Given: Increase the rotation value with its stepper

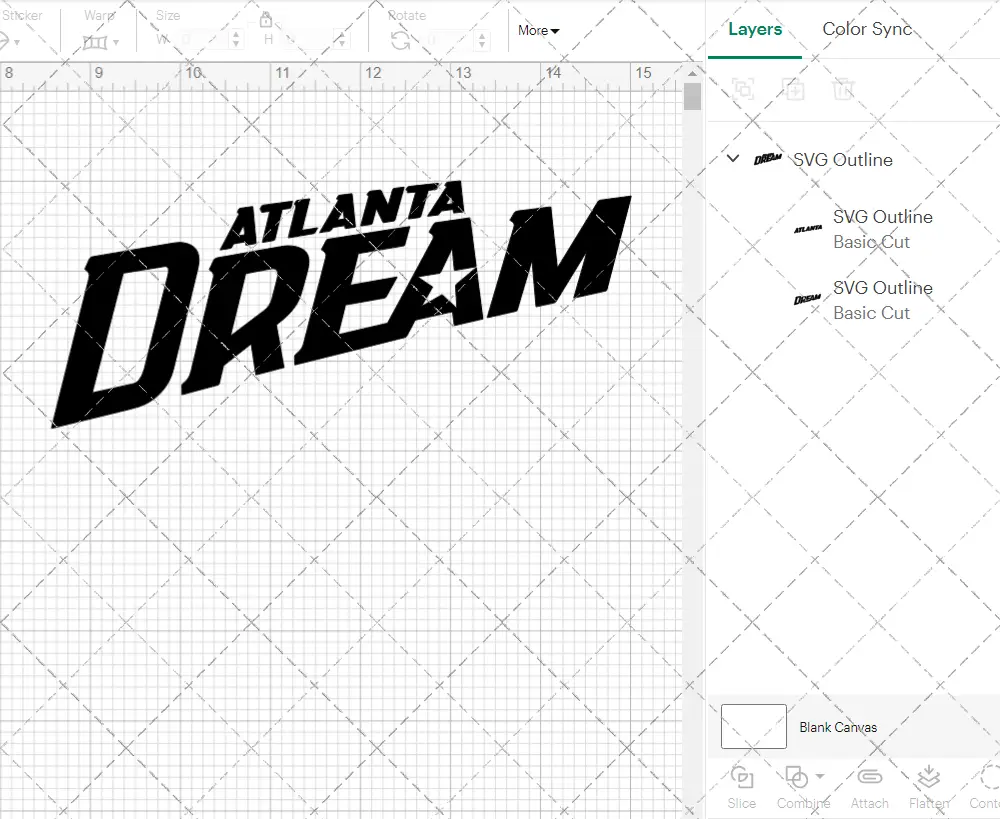Looking at the screenshot, I should click(x=481, y=37).
